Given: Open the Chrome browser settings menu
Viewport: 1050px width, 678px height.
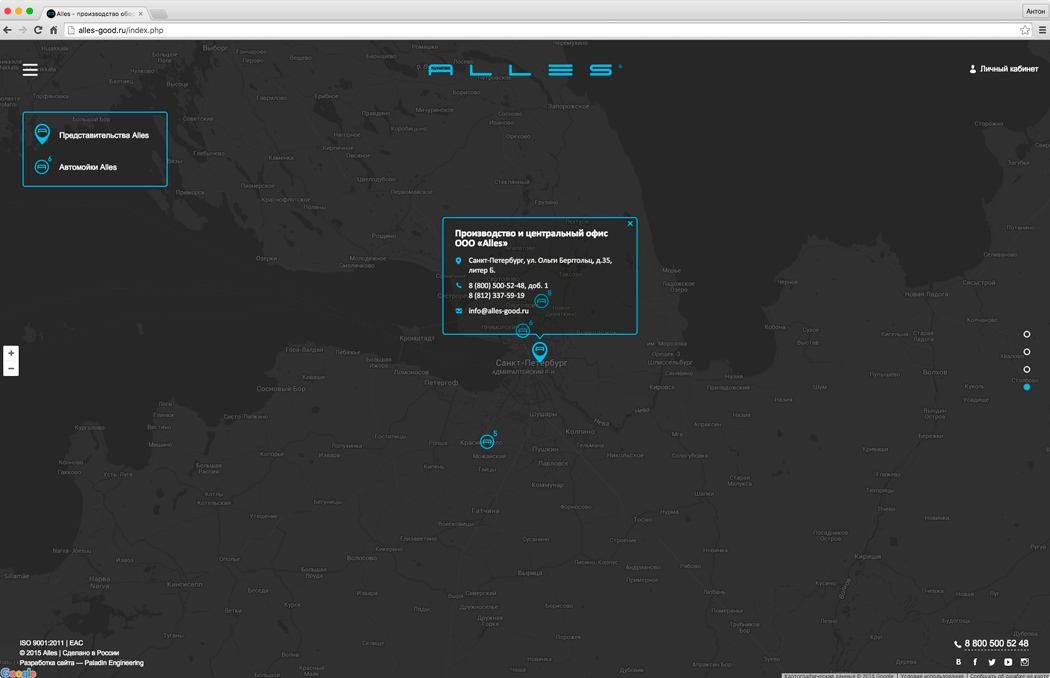Looking at the screenshot, I should (1041, 30).
